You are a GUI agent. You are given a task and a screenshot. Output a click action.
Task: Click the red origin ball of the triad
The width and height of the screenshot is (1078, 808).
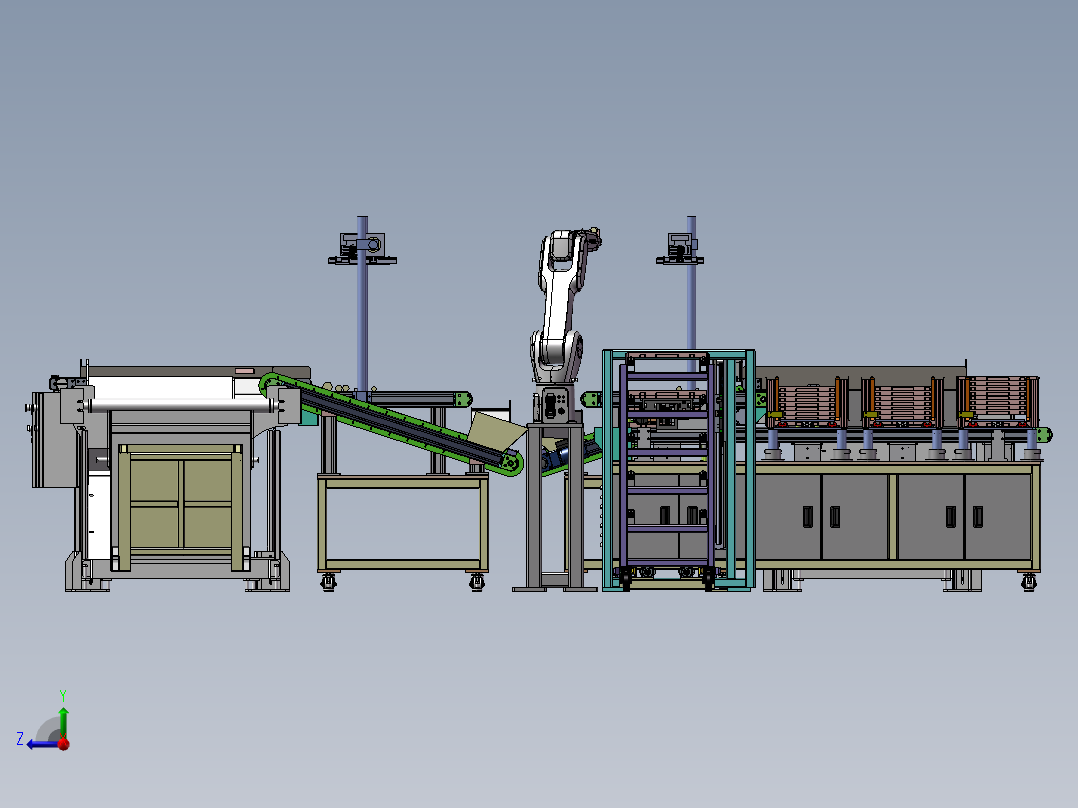pyautogui.click(x=64, y=744)
